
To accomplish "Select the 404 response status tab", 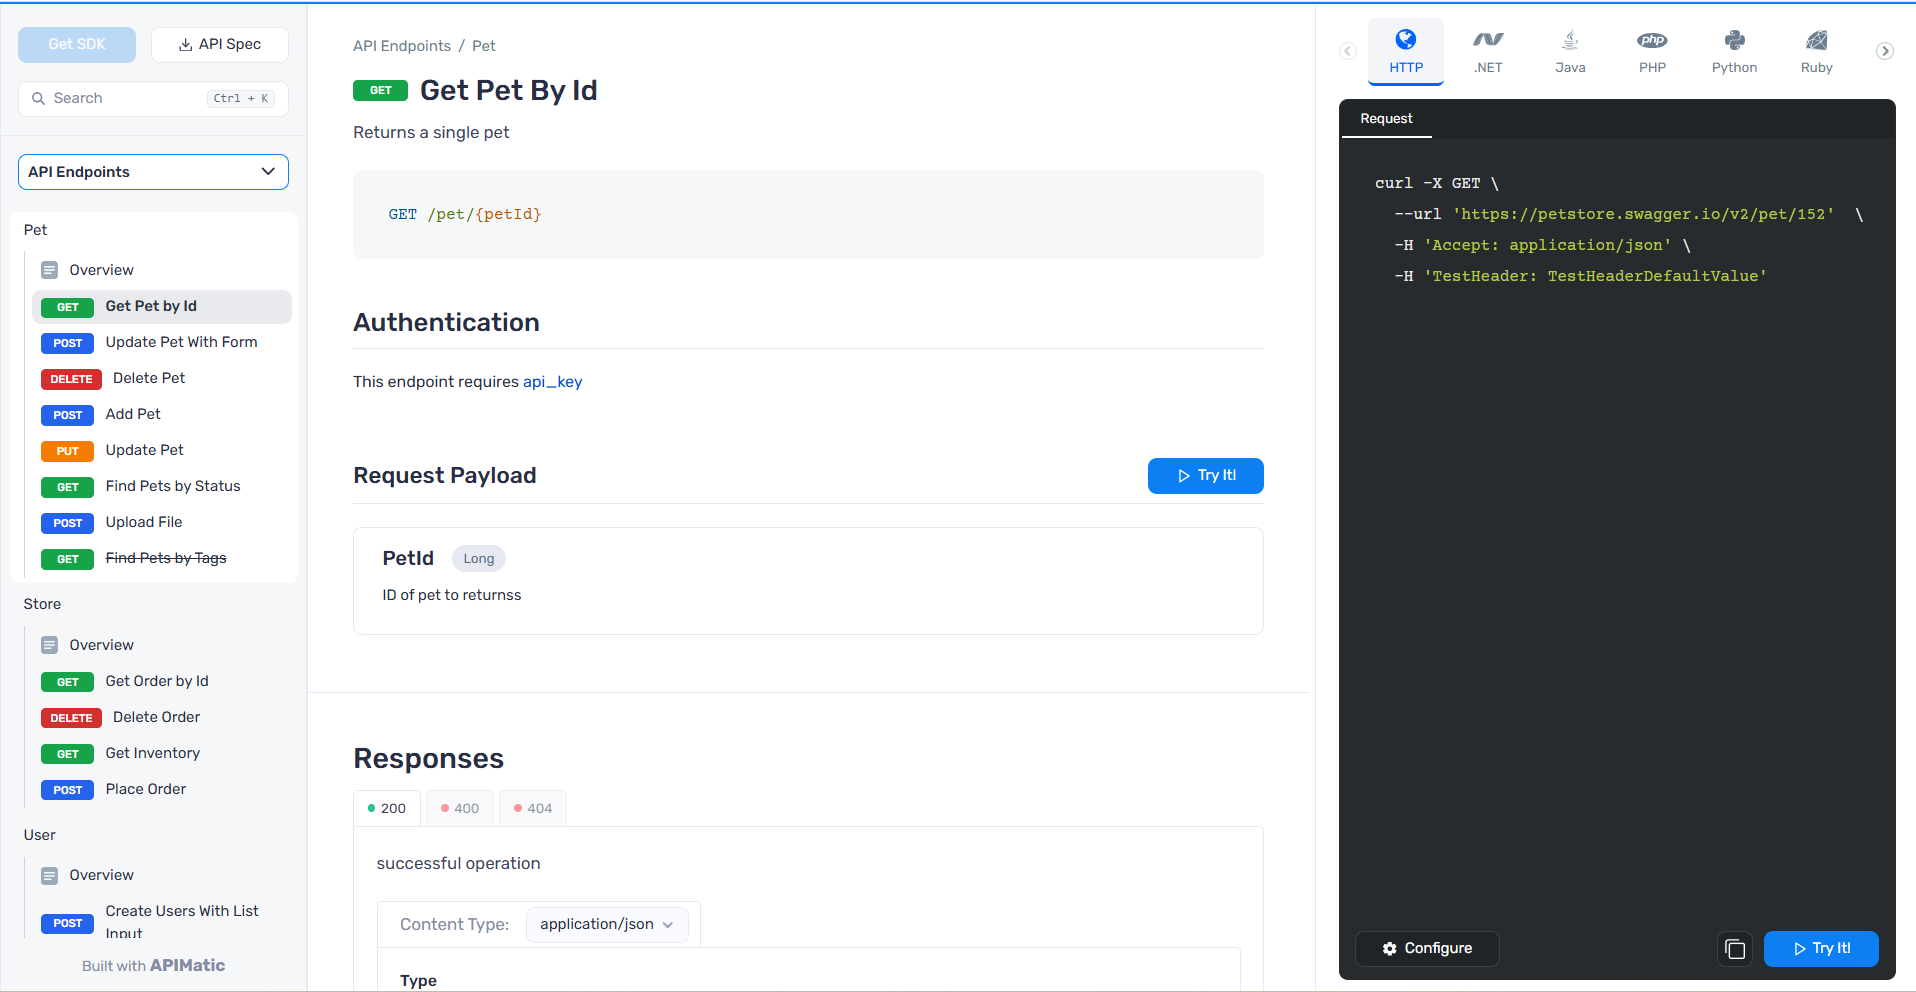I will coord(532,807).
